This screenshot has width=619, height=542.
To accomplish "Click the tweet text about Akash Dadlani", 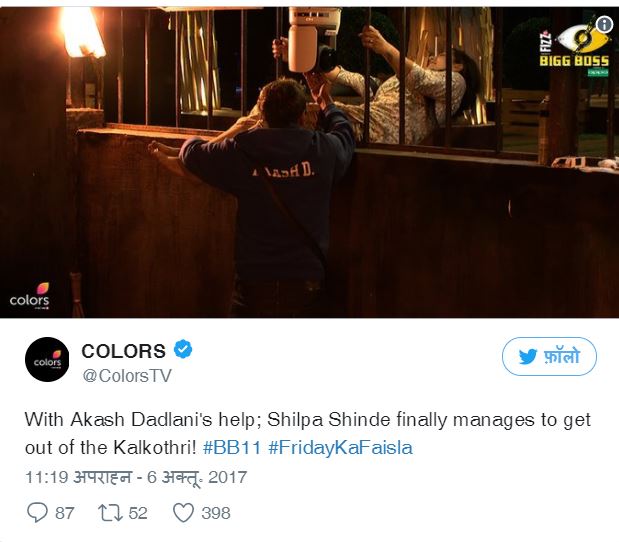I will click(x=308, y=433).
